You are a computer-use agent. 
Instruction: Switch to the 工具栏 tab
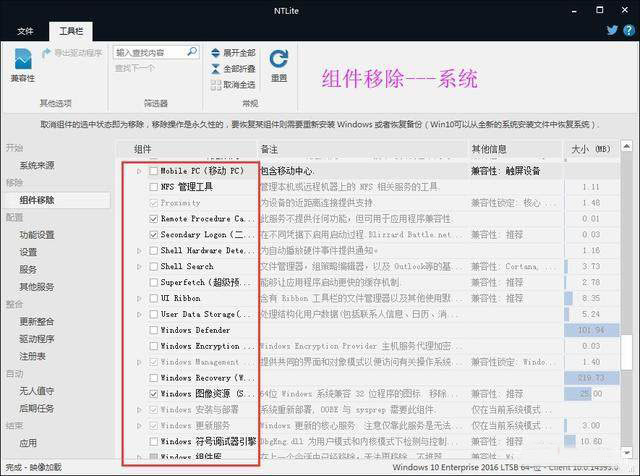[x=71, y=31]
